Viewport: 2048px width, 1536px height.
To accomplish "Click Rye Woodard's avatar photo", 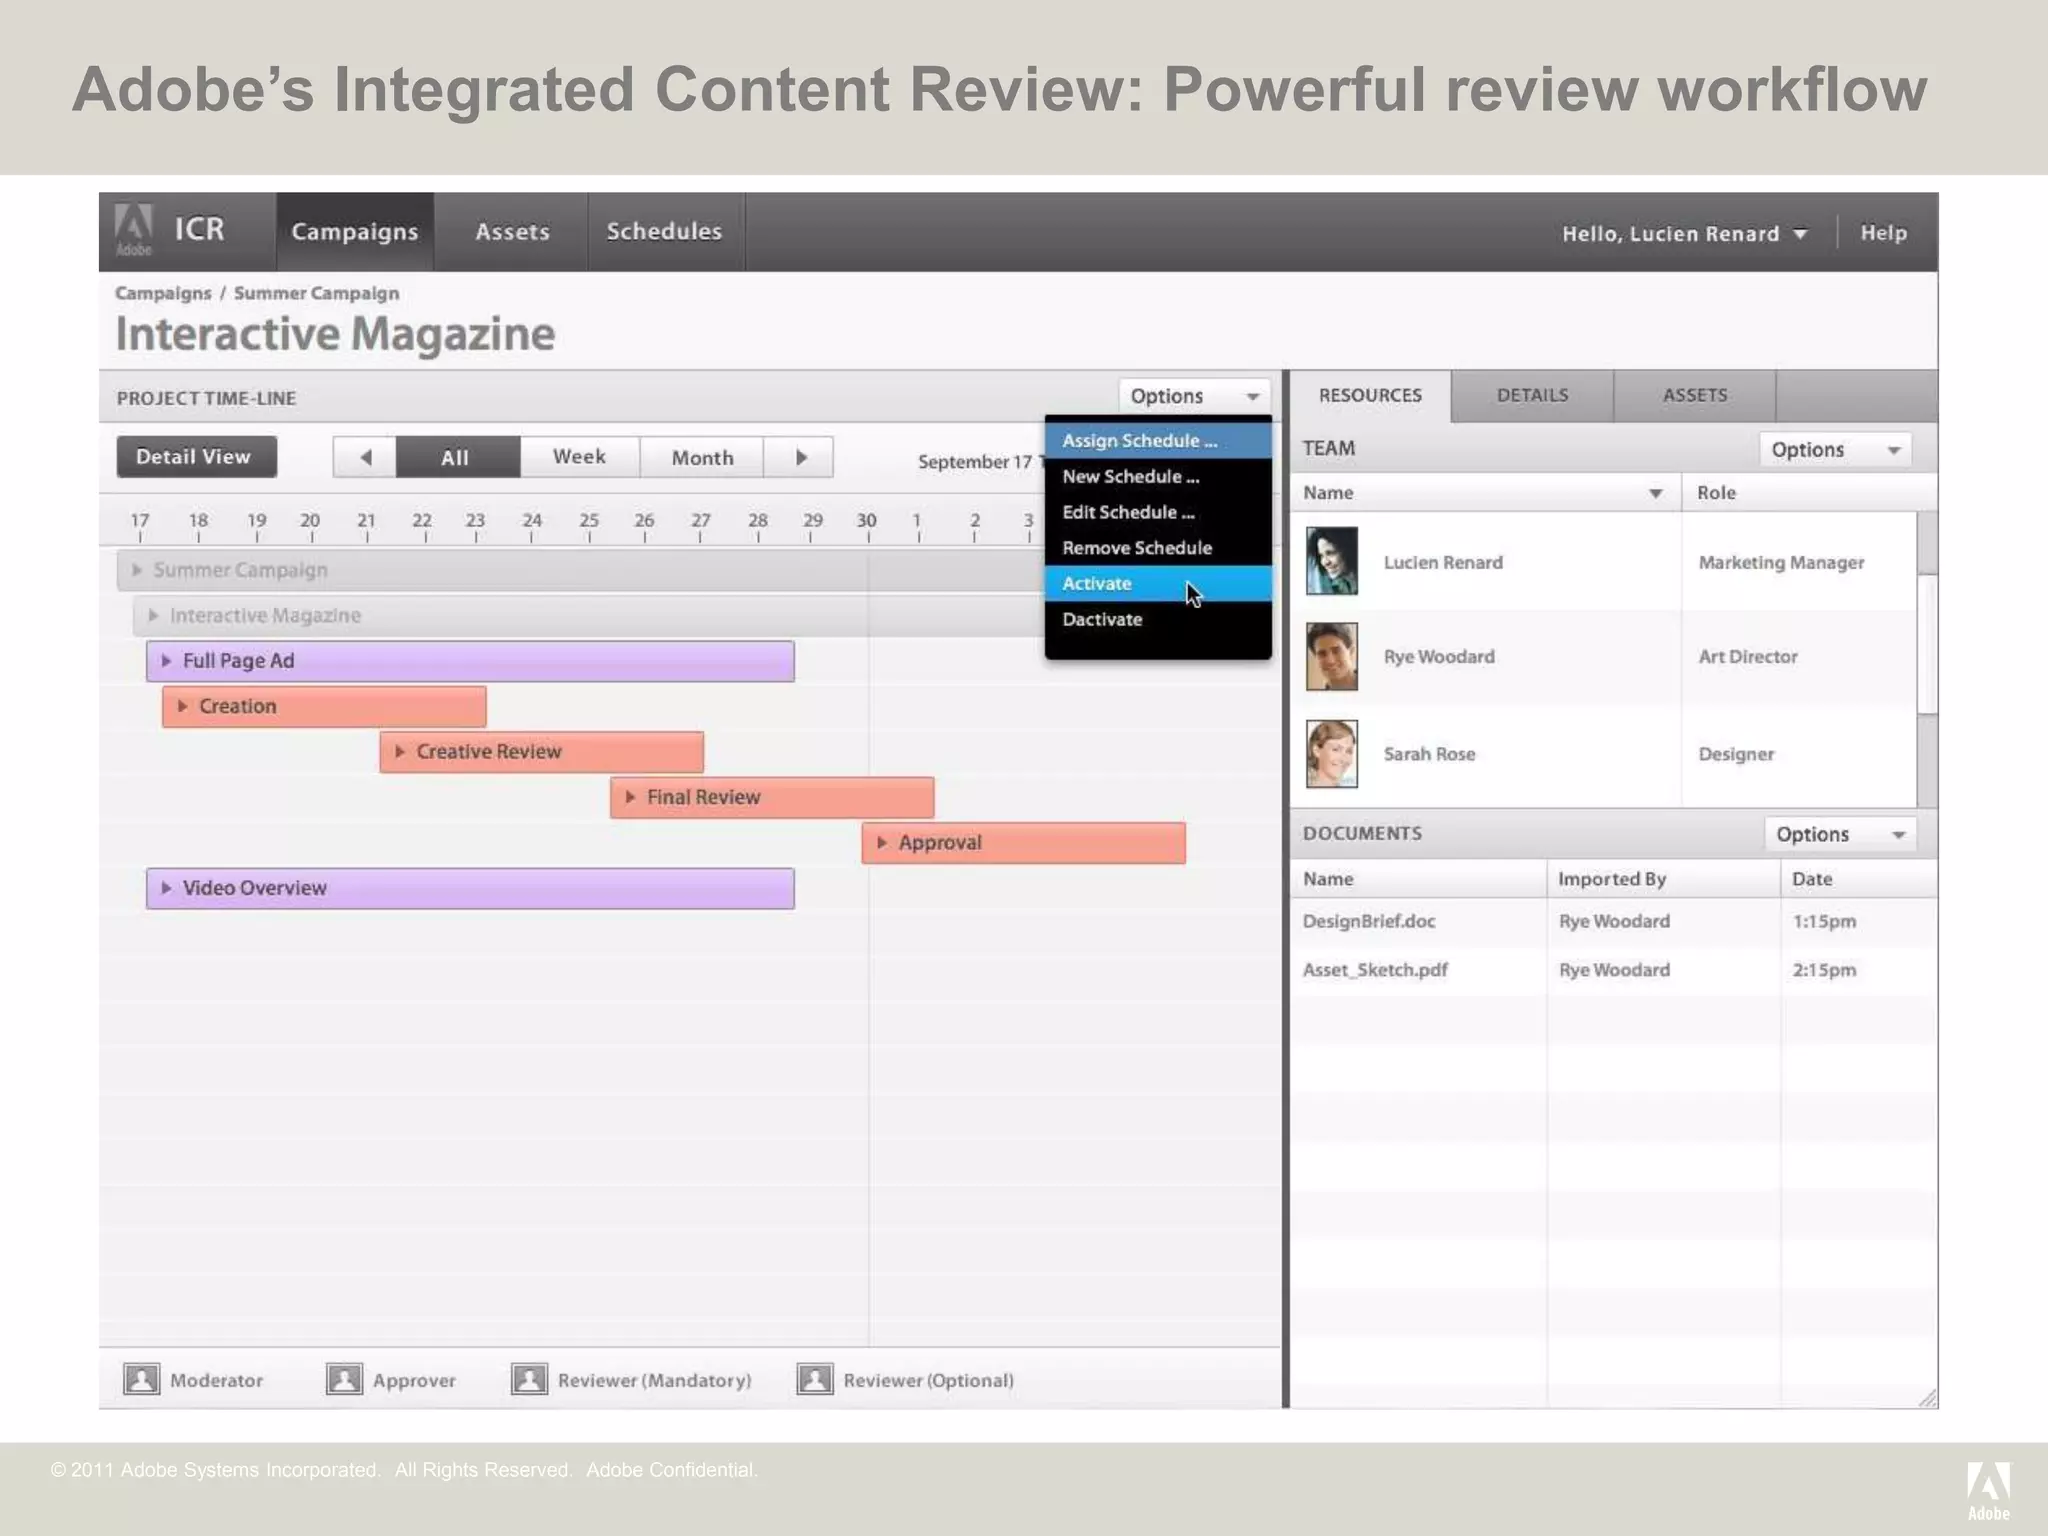I will point(1332,657).
